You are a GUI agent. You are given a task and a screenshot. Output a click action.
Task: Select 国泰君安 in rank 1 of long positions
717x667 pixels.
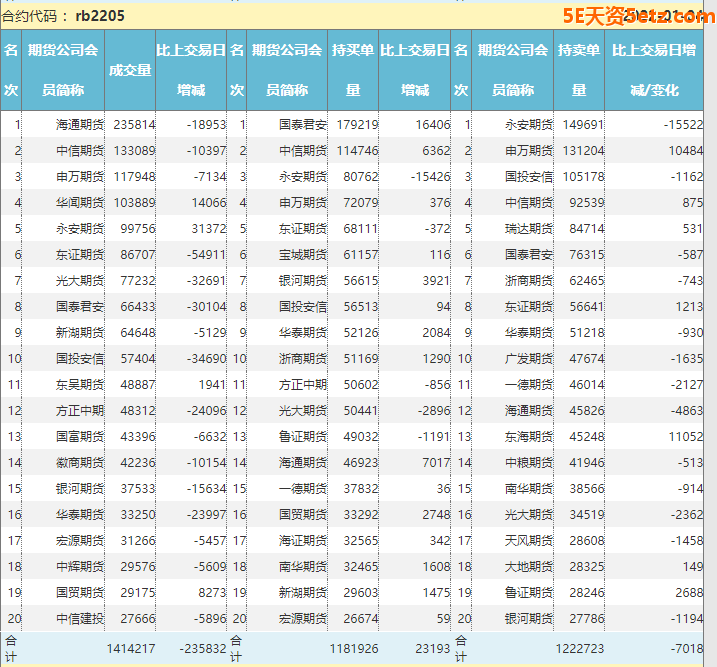tap(303, 125)
